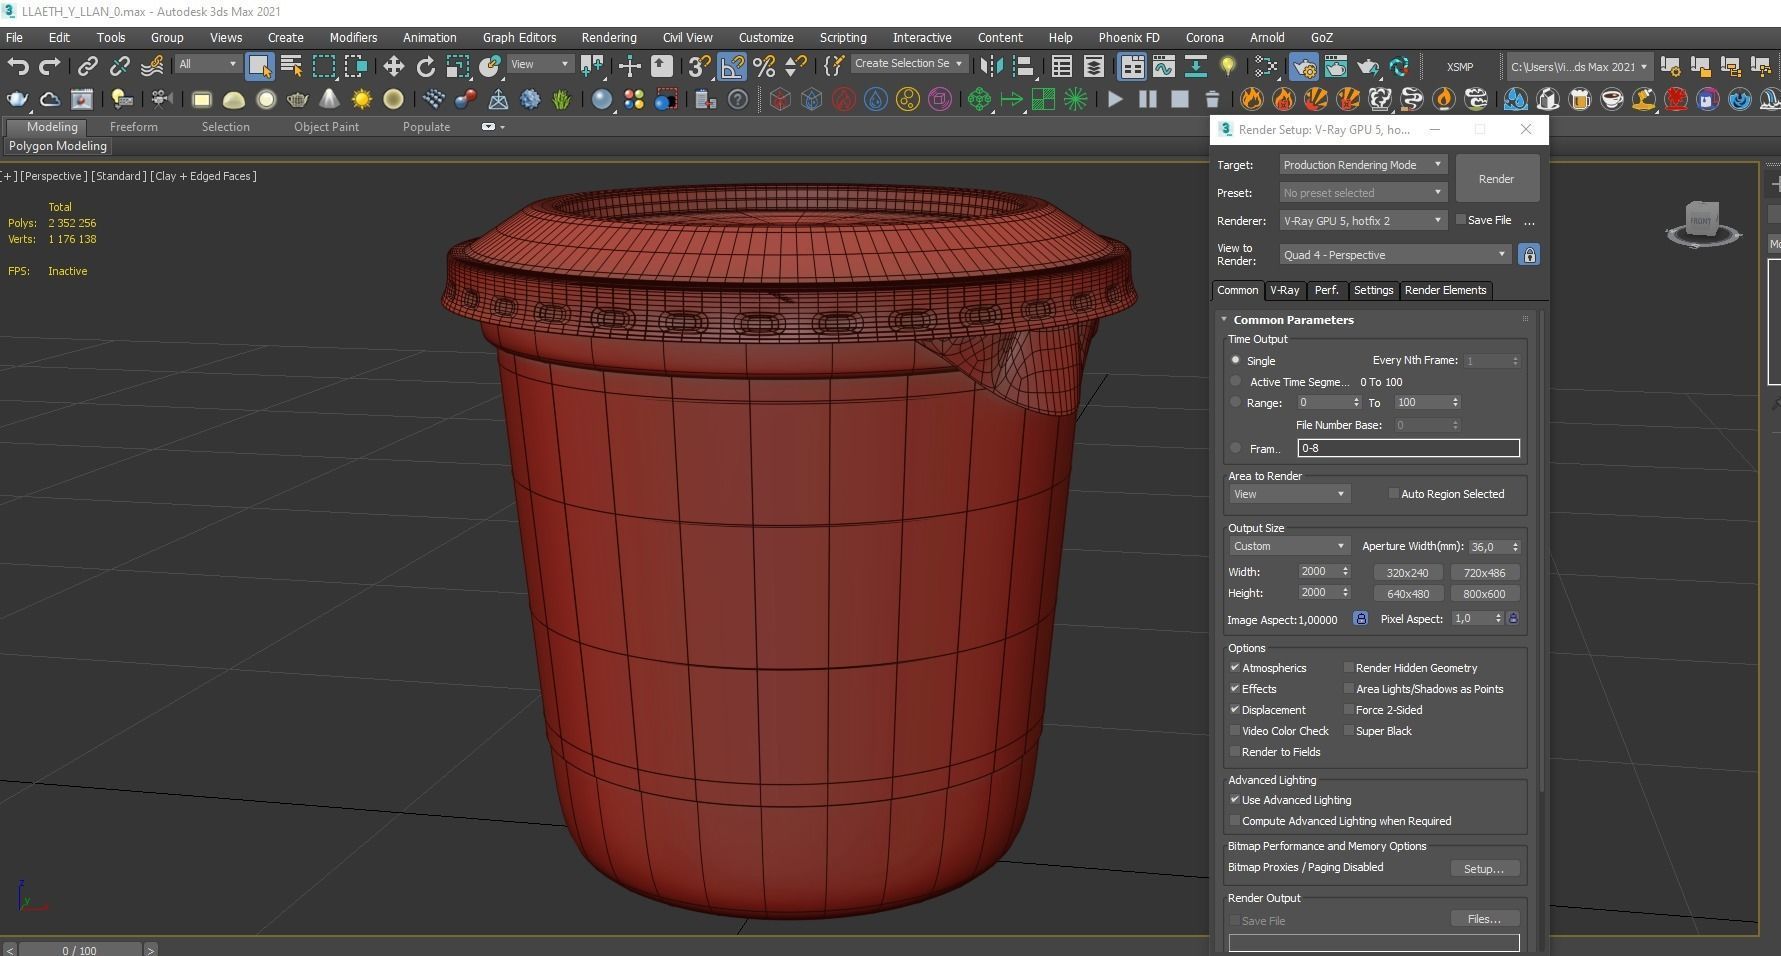Open the Rendering menu
Viewport: 1781px width, 956px height.
608,37
